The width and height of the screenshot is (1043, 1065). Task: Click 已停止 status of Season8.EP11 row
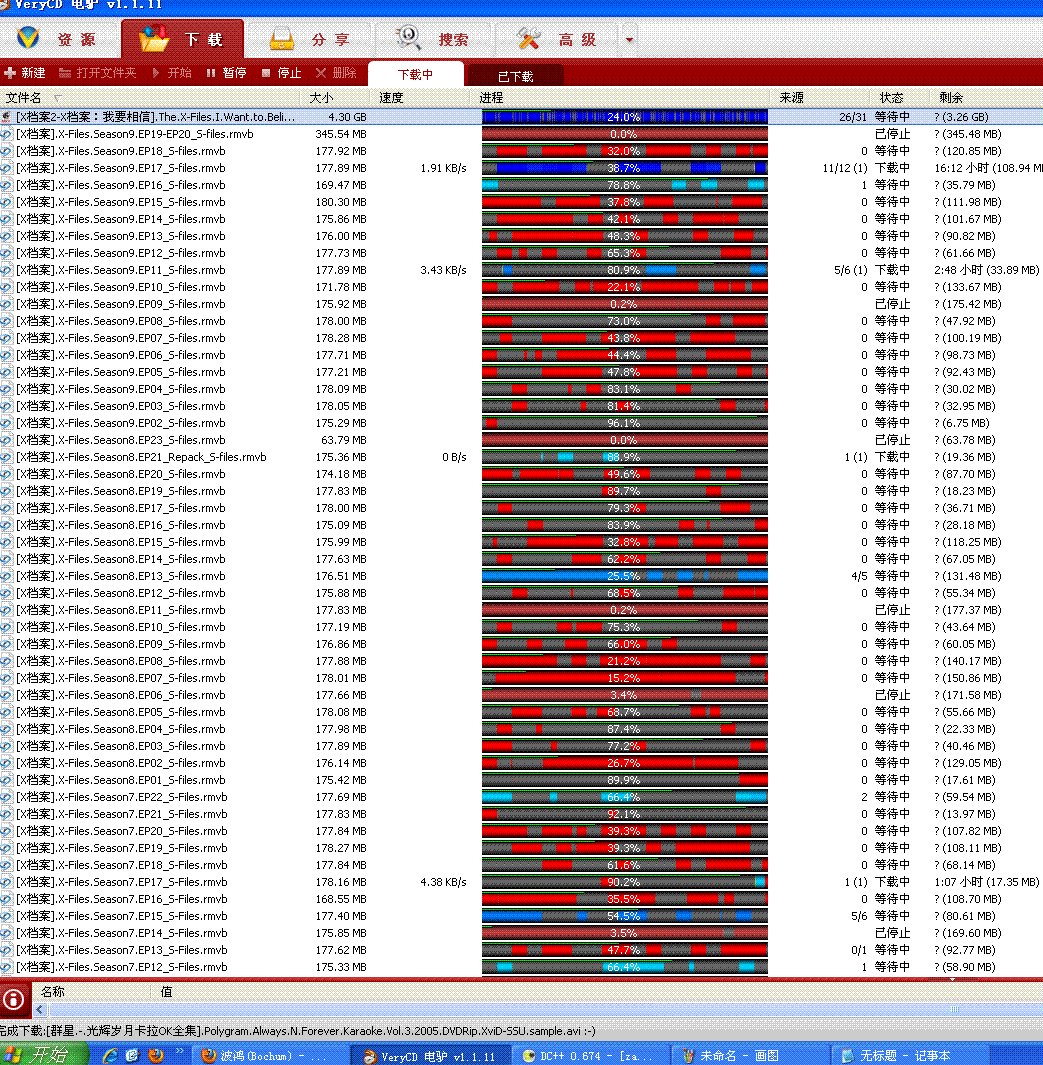892,610
